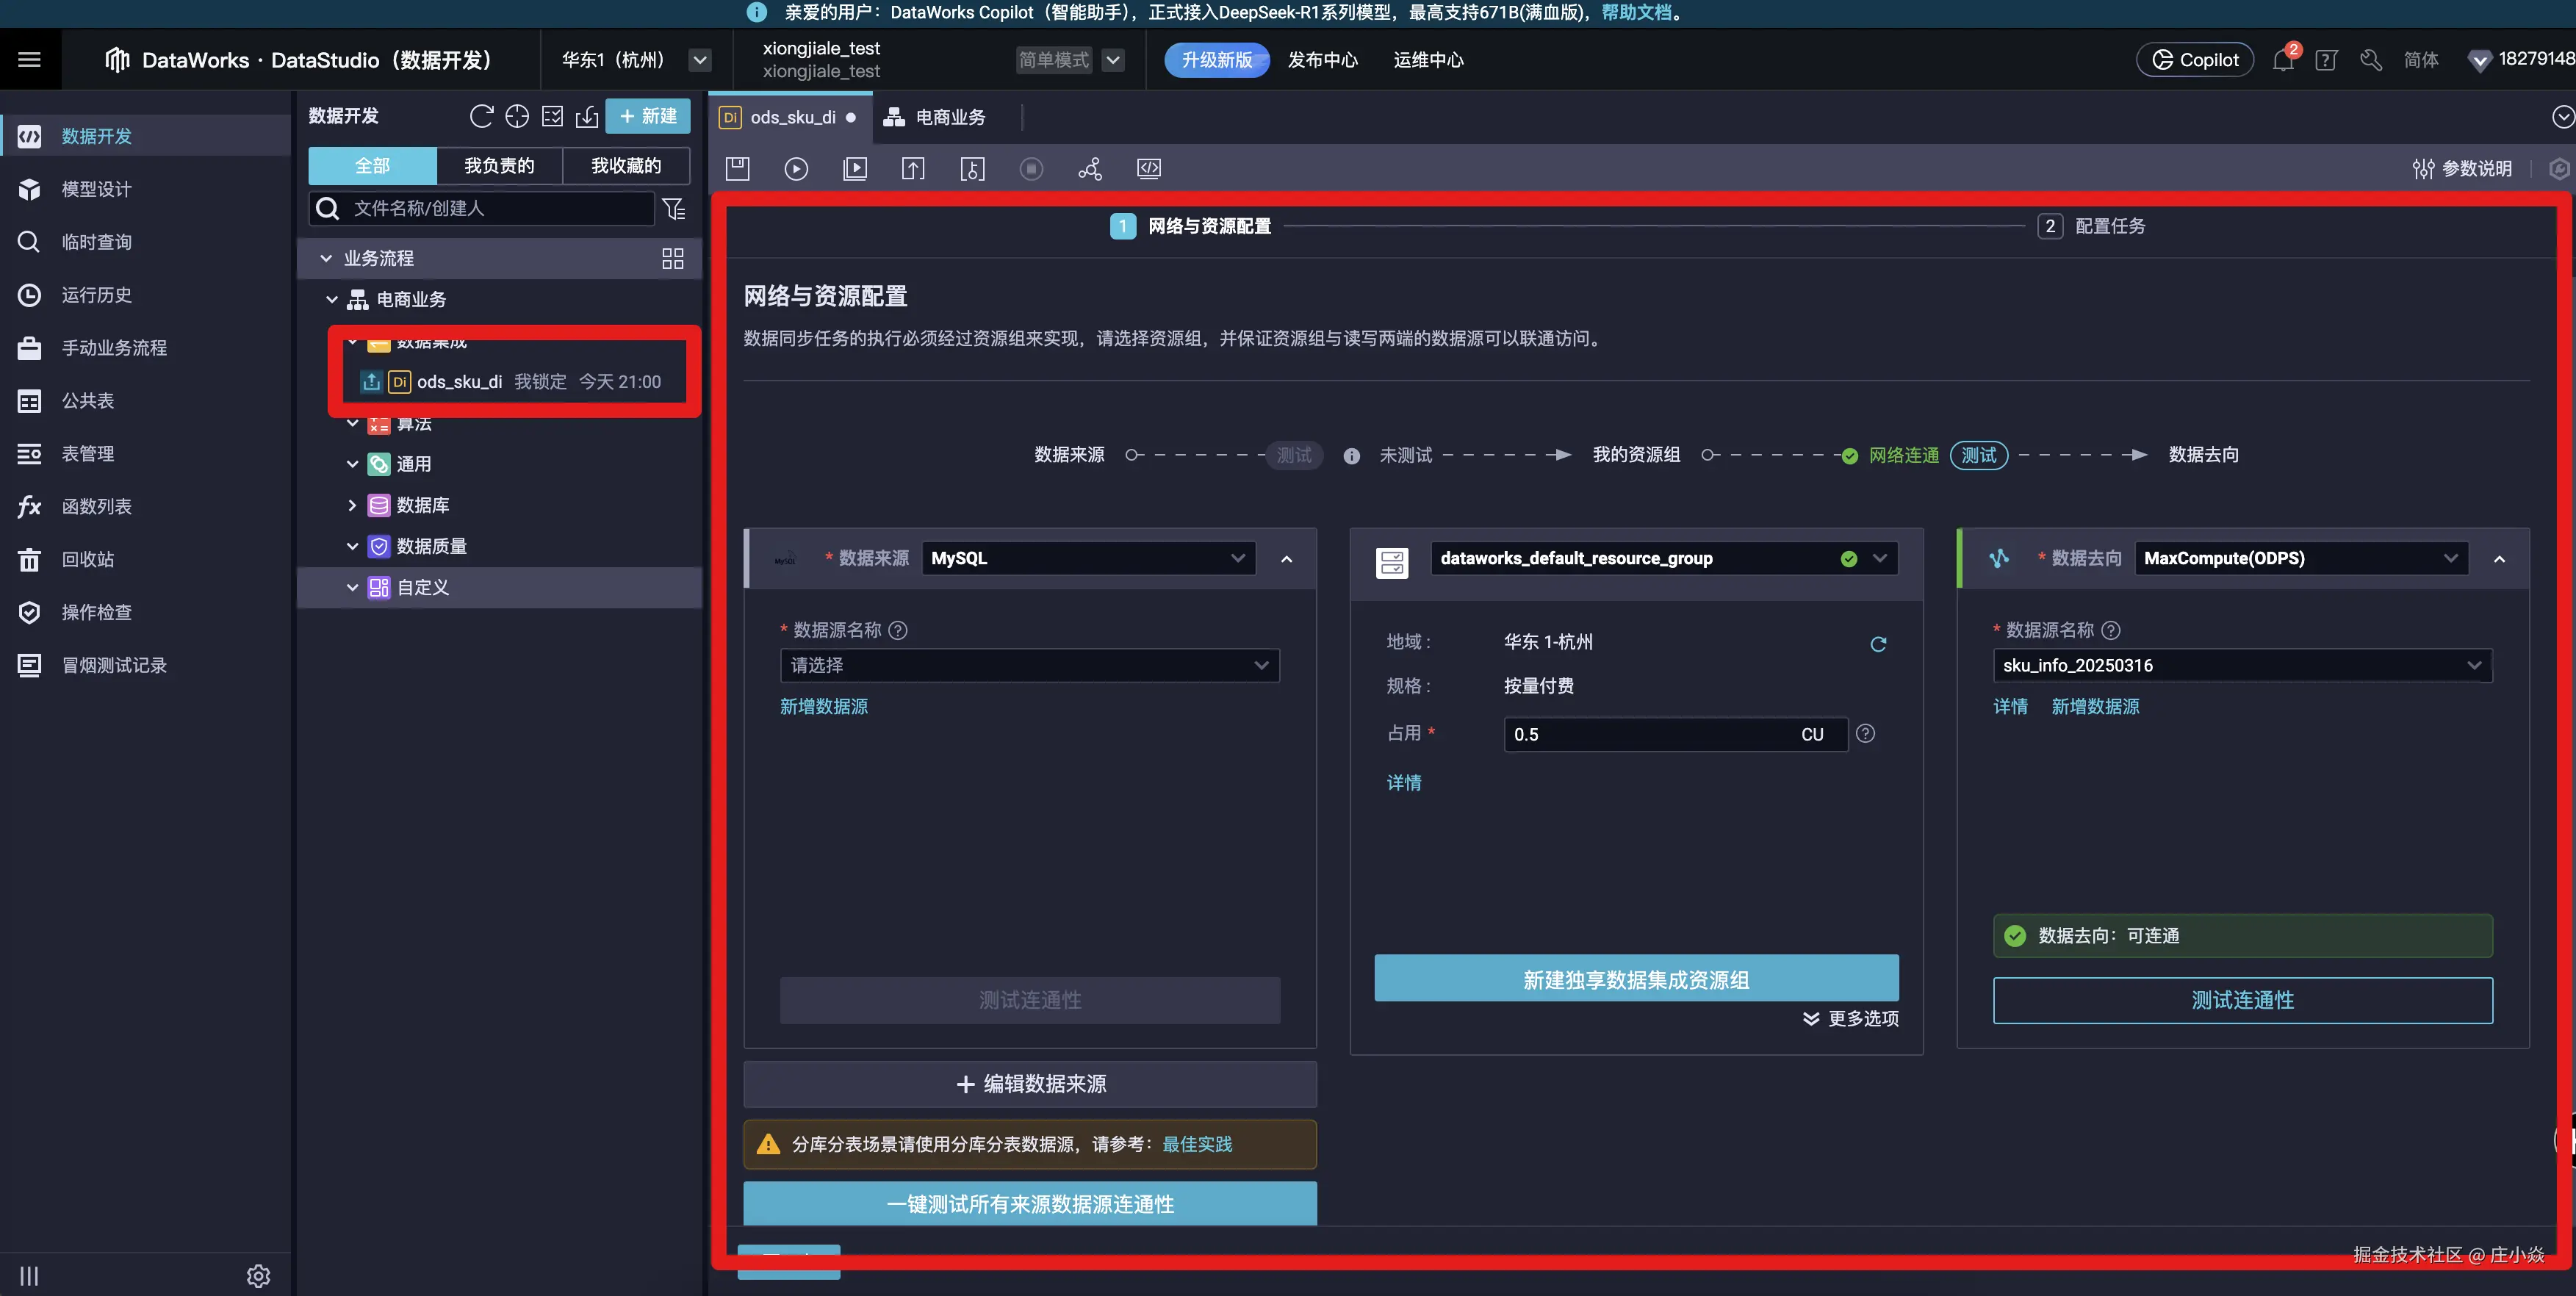Switch to the 全部 filter toggle
2576x1296 pixels.
coord(372,166)
